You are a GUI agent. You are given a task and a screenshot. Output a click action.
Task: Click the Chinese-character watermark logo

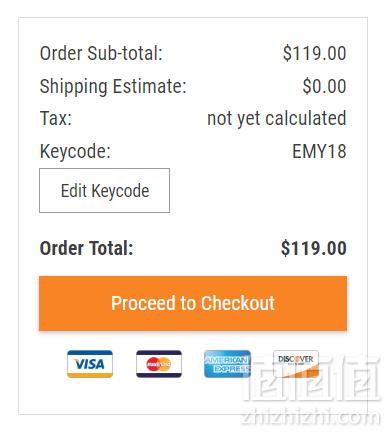(x=312, y=379)
